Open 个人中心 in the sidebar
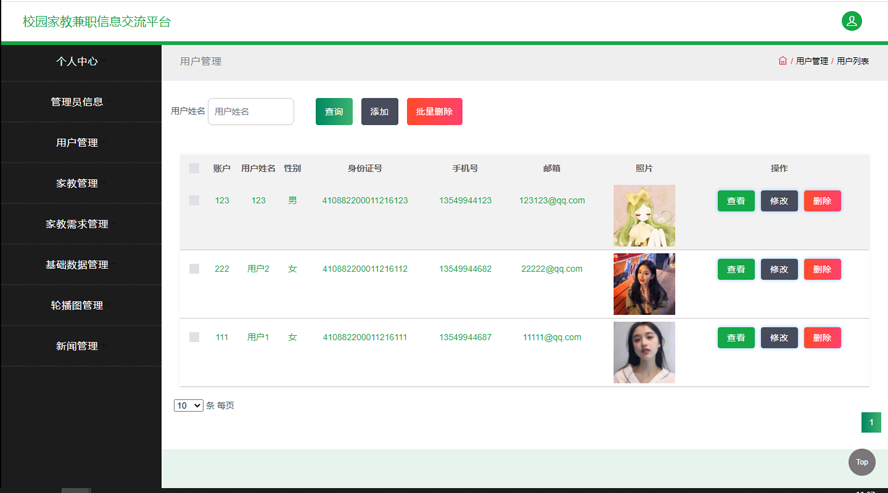Viewport: 888px width, 493px height. (x=77, y=61)
